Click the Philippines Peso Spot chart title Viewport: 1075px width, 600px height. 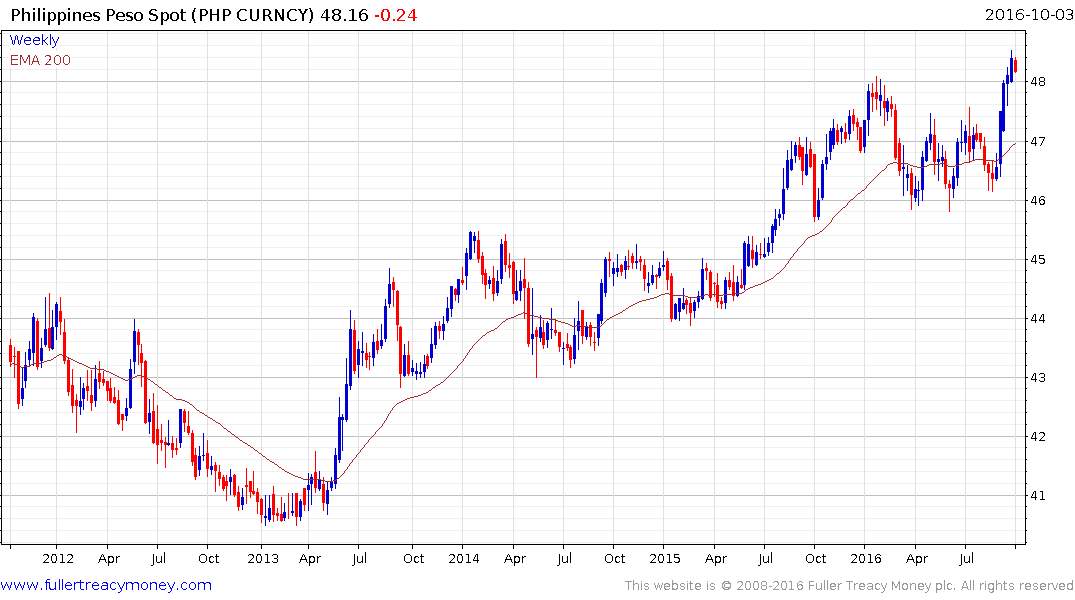(x=162, y=14)
